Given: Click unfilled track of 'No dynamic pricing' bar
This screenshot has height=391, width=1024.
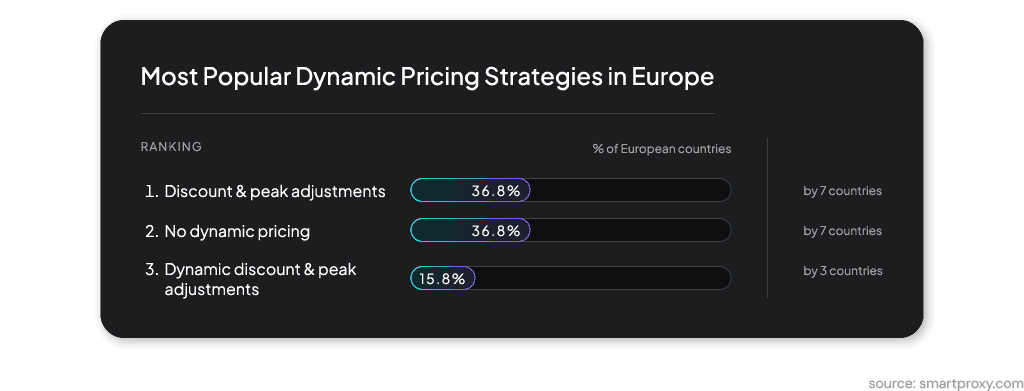Looking at the screenshot, I should pyautogui.click(x=630, y=230).
